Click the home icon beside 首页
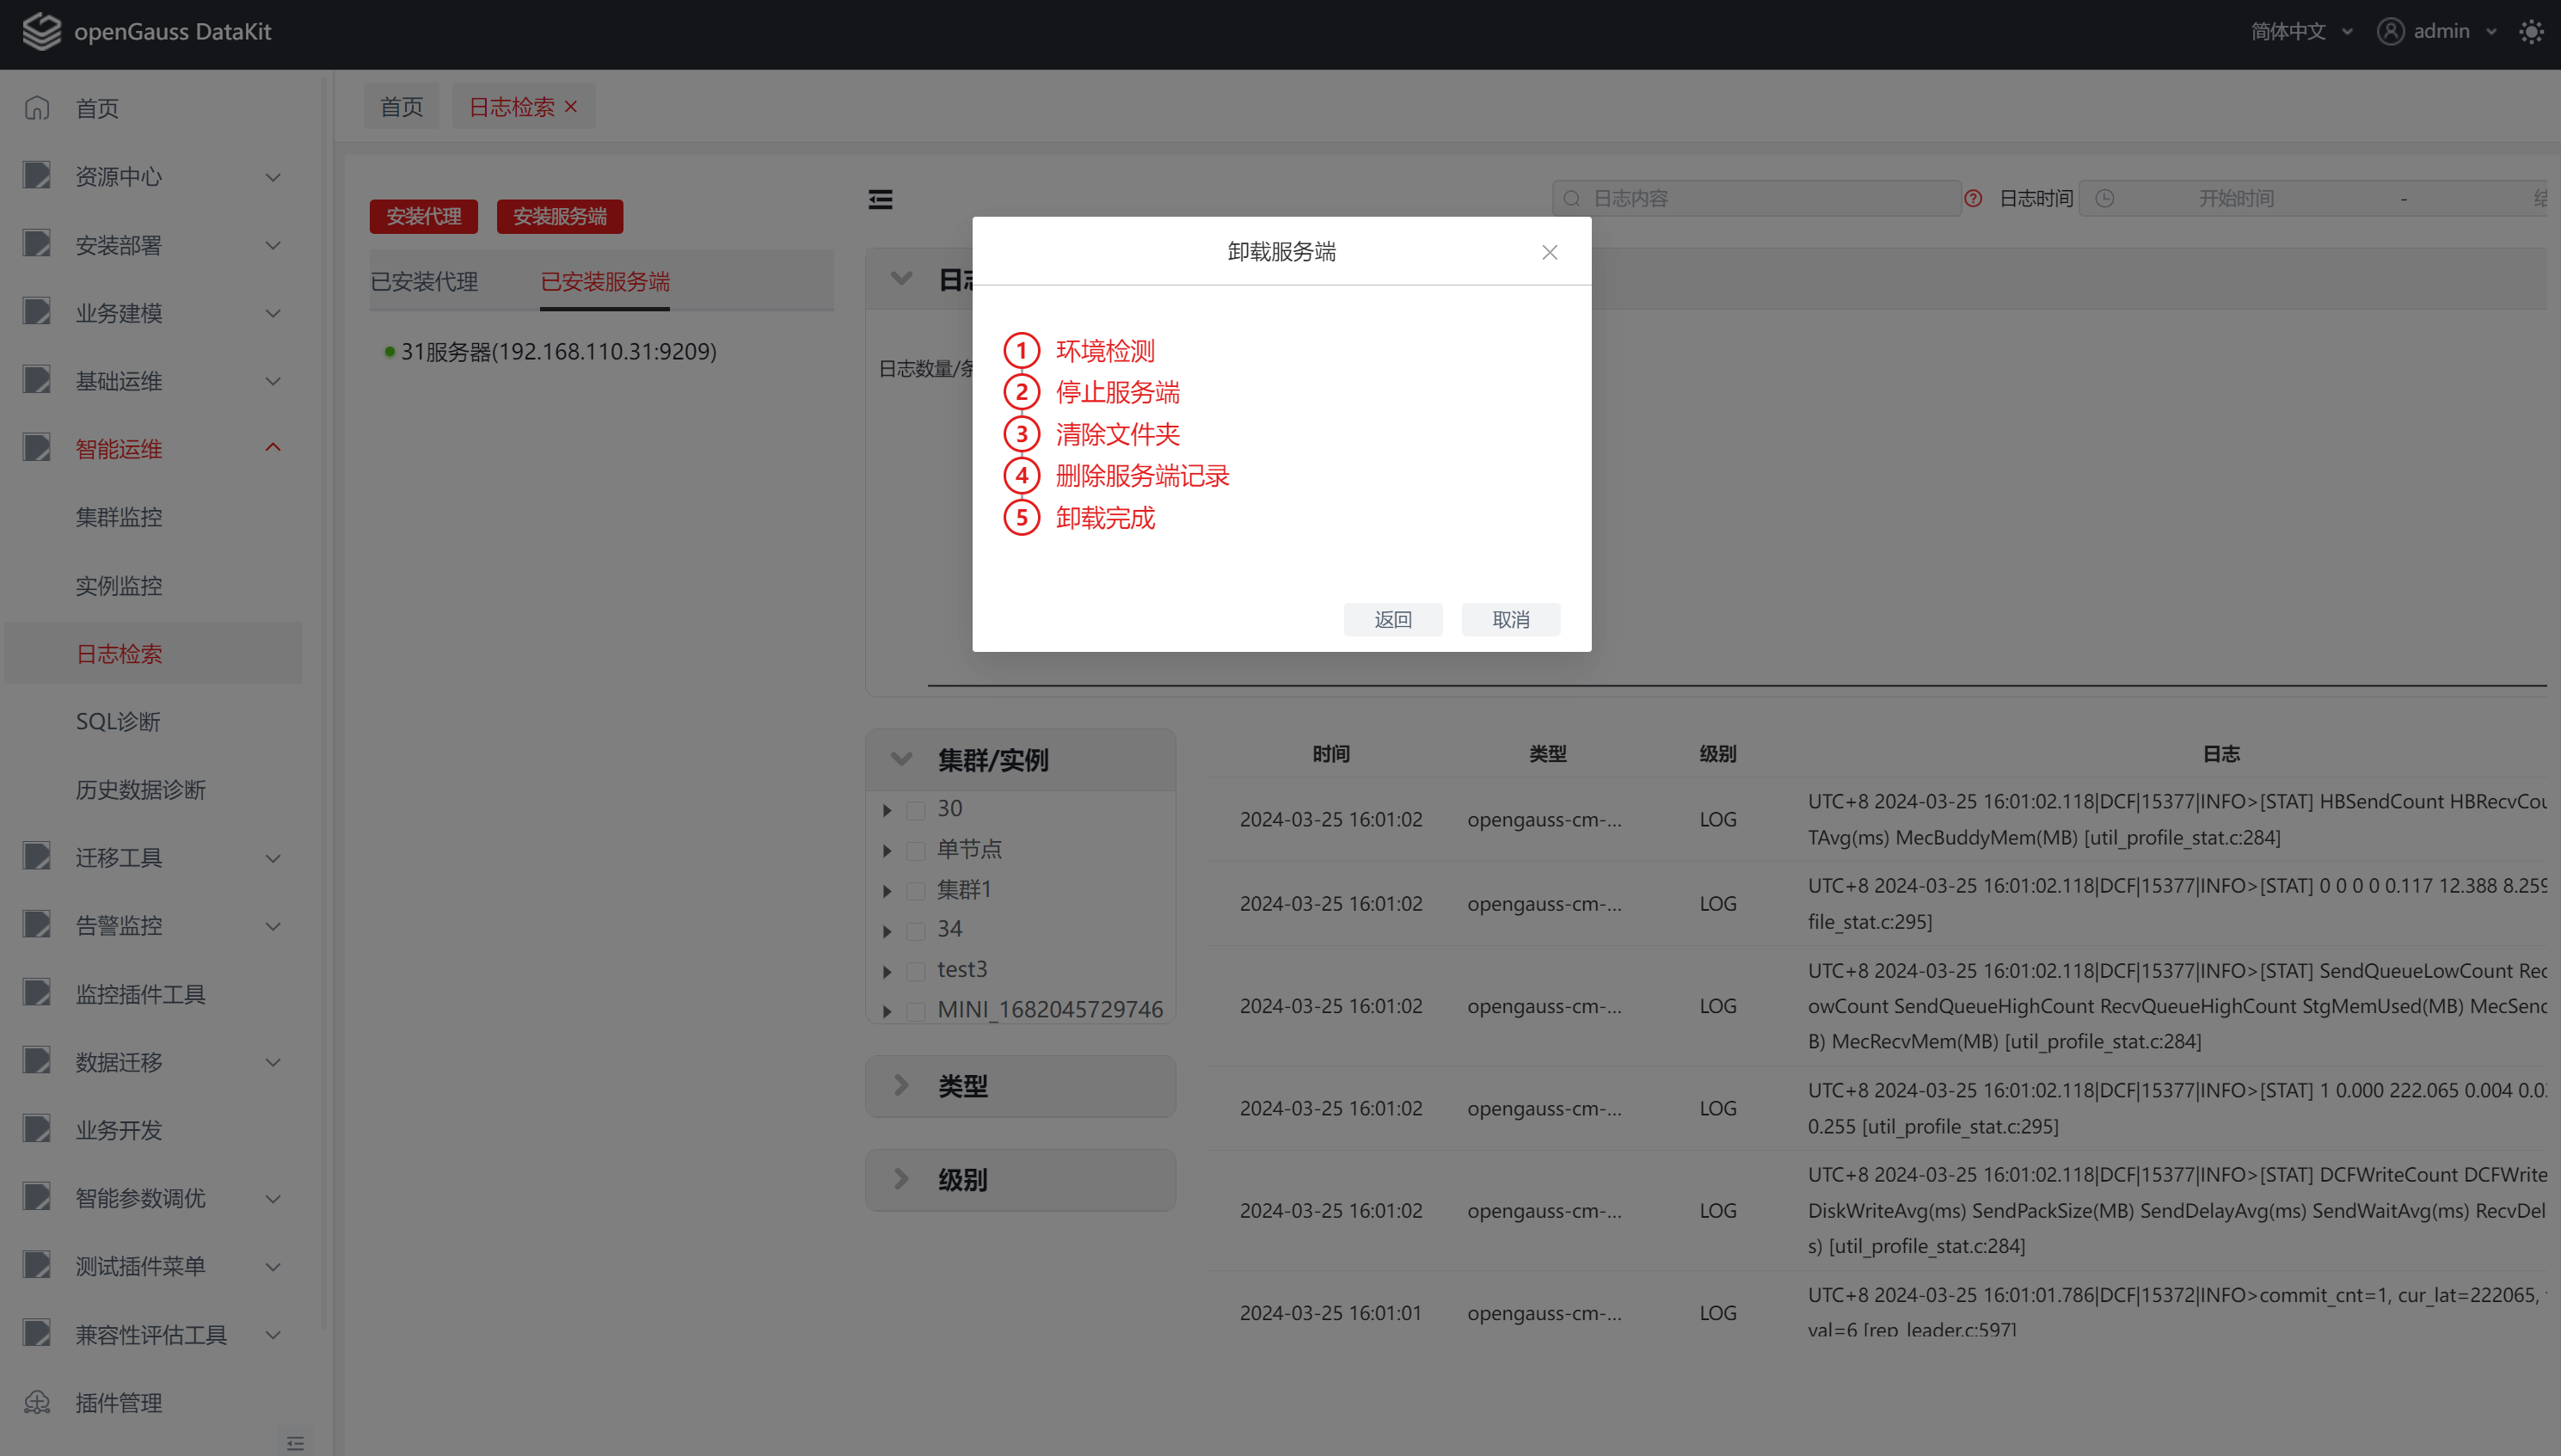 click(37, 107)
